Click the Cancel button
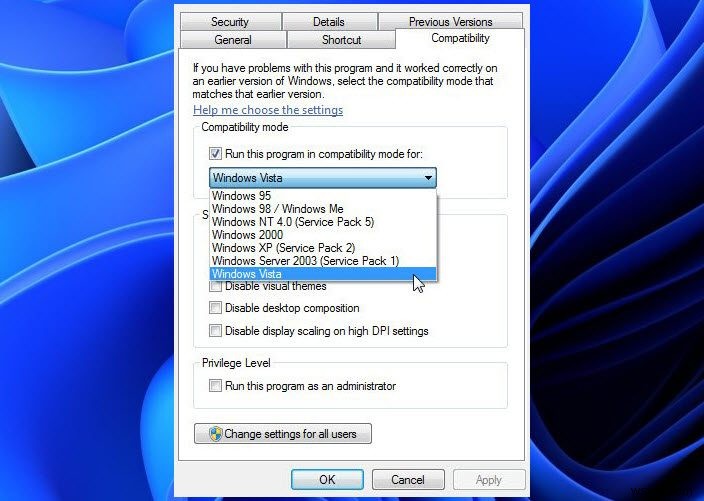This screenshot has height=501, width=704. (x=408, y=480)
